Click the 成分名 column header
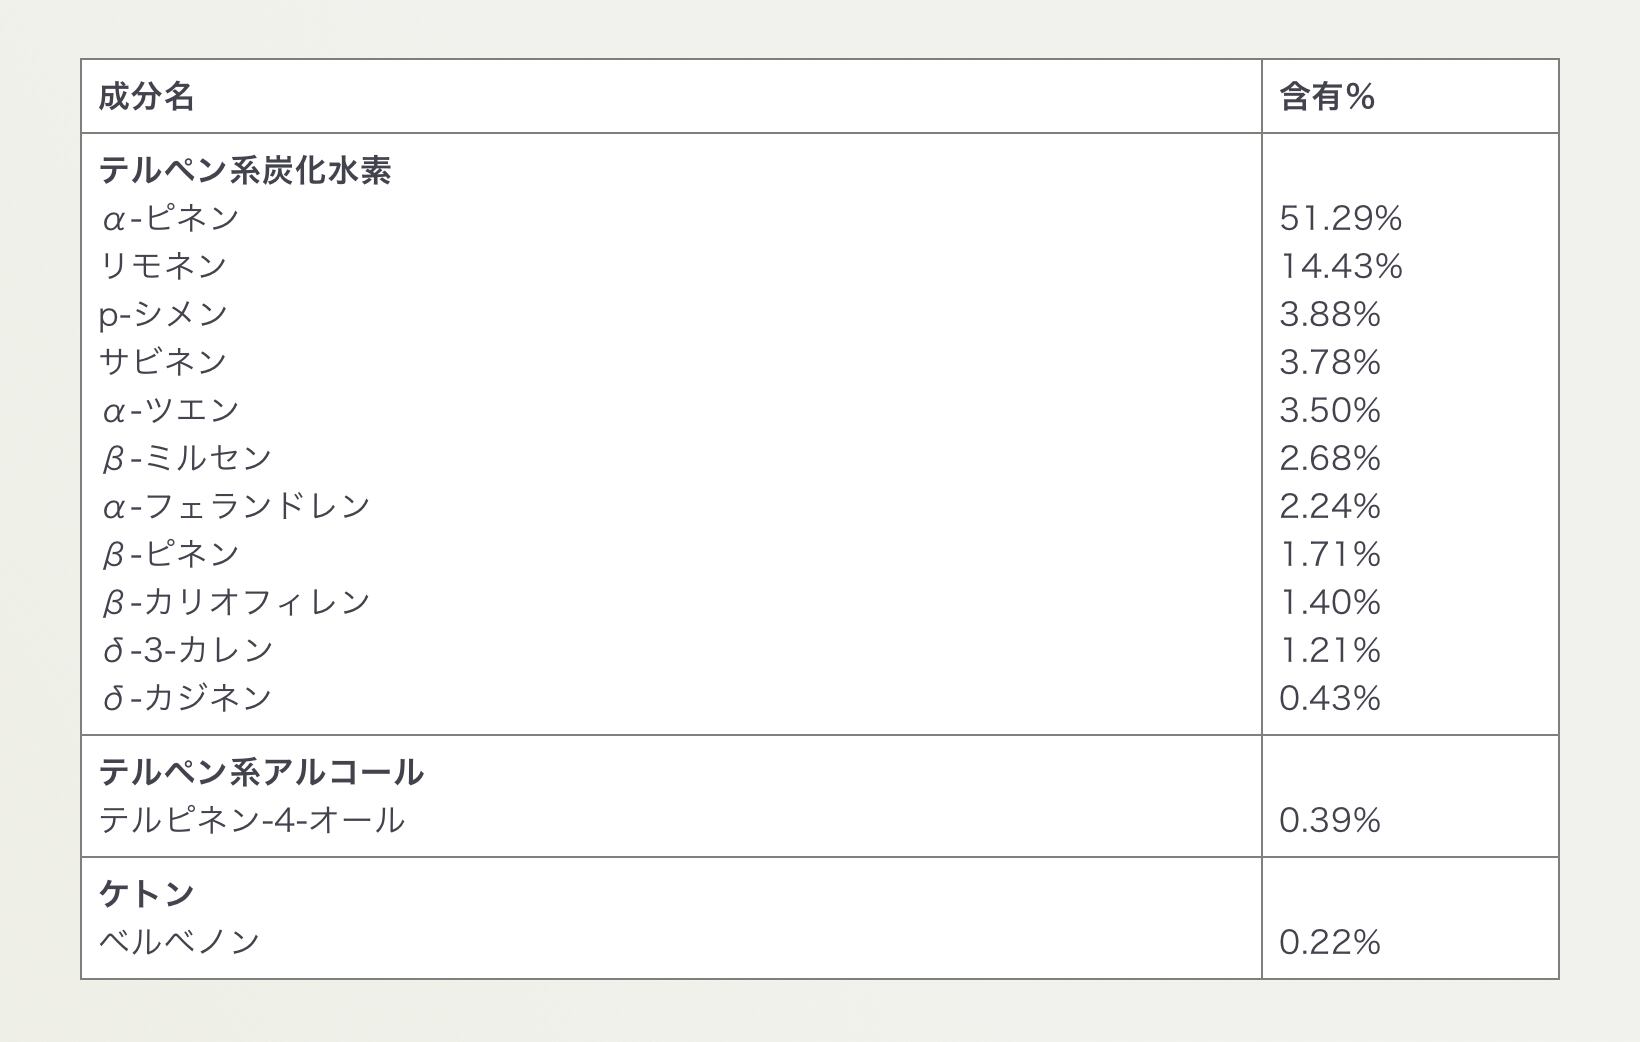Screen dimensions: 1640x1042 [146, 97]
